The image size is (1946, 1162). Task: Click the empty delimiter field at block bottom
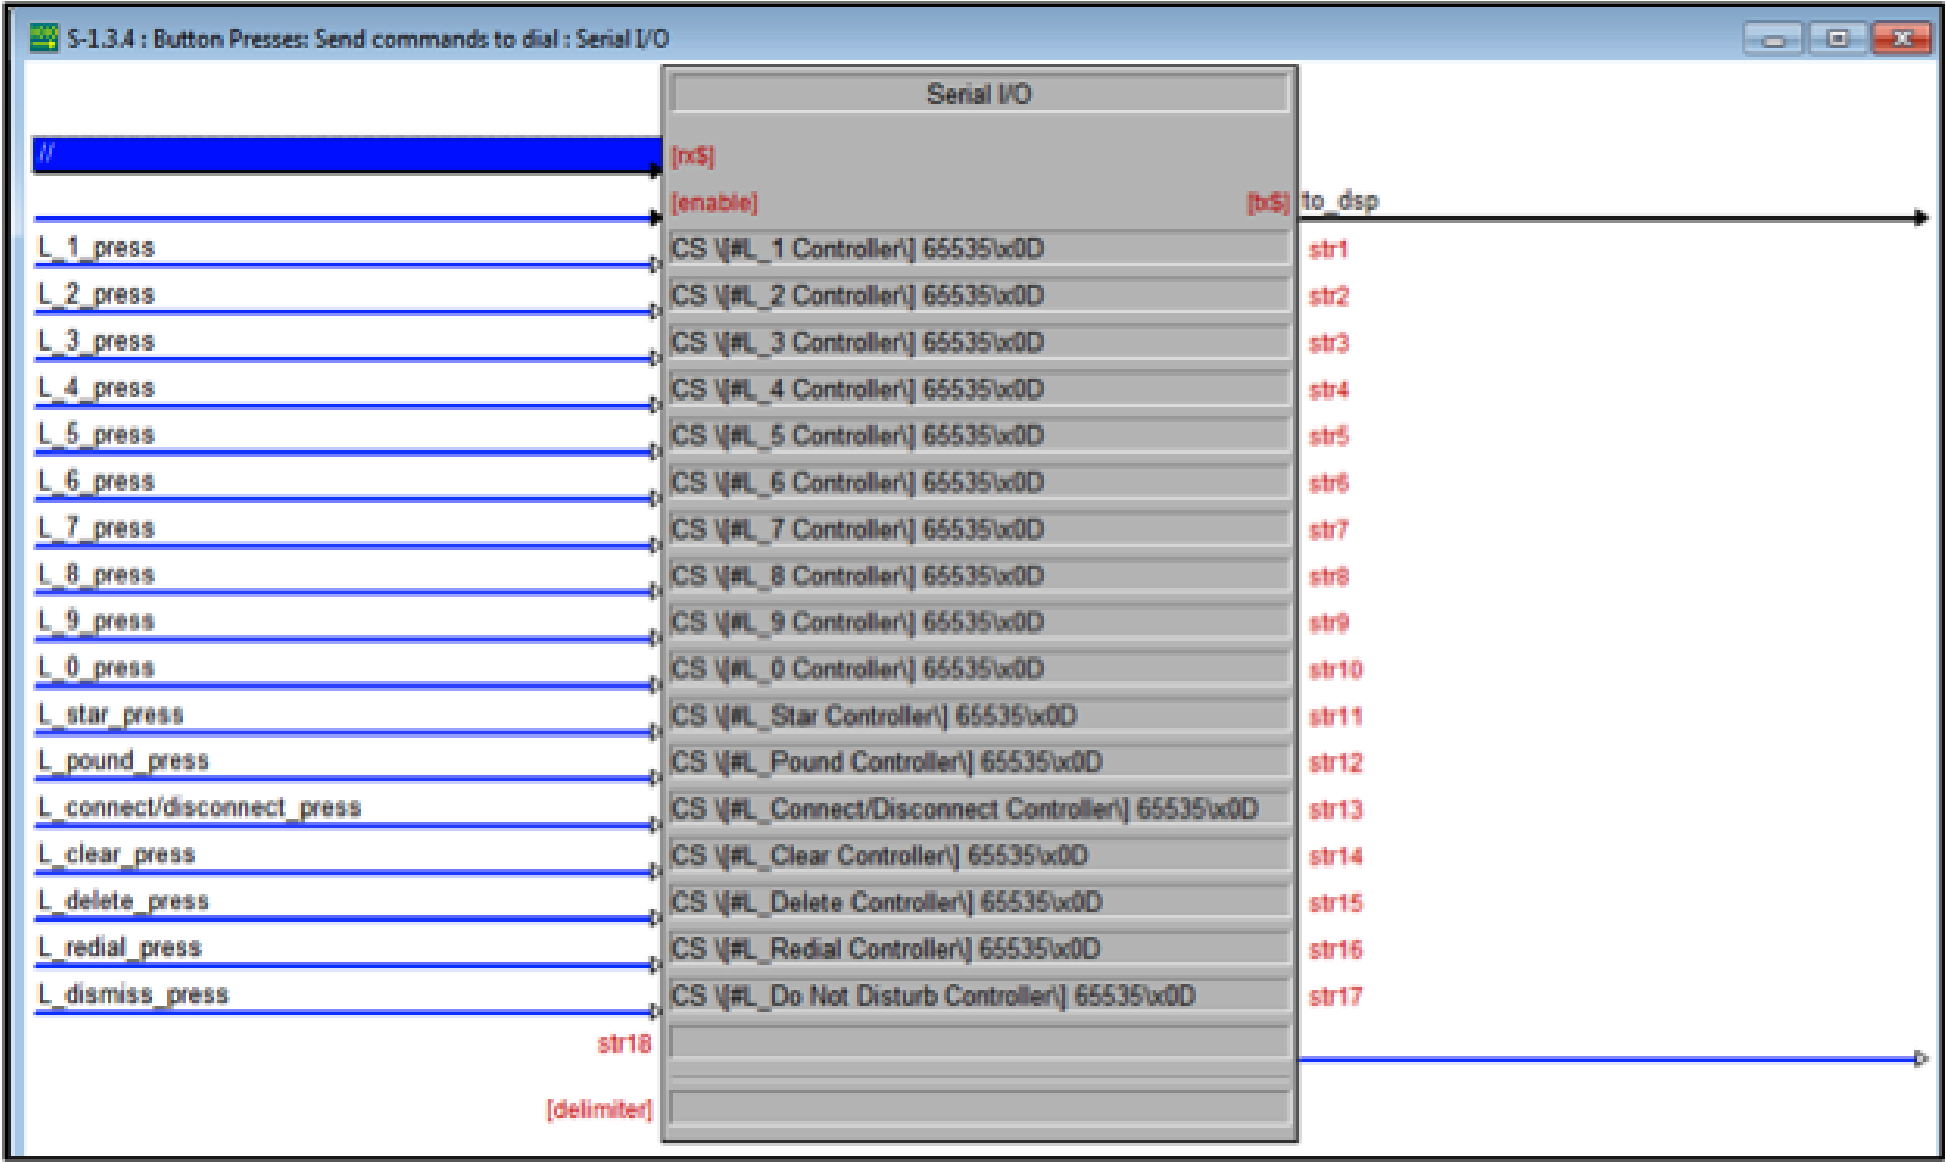coord(978,1108)
